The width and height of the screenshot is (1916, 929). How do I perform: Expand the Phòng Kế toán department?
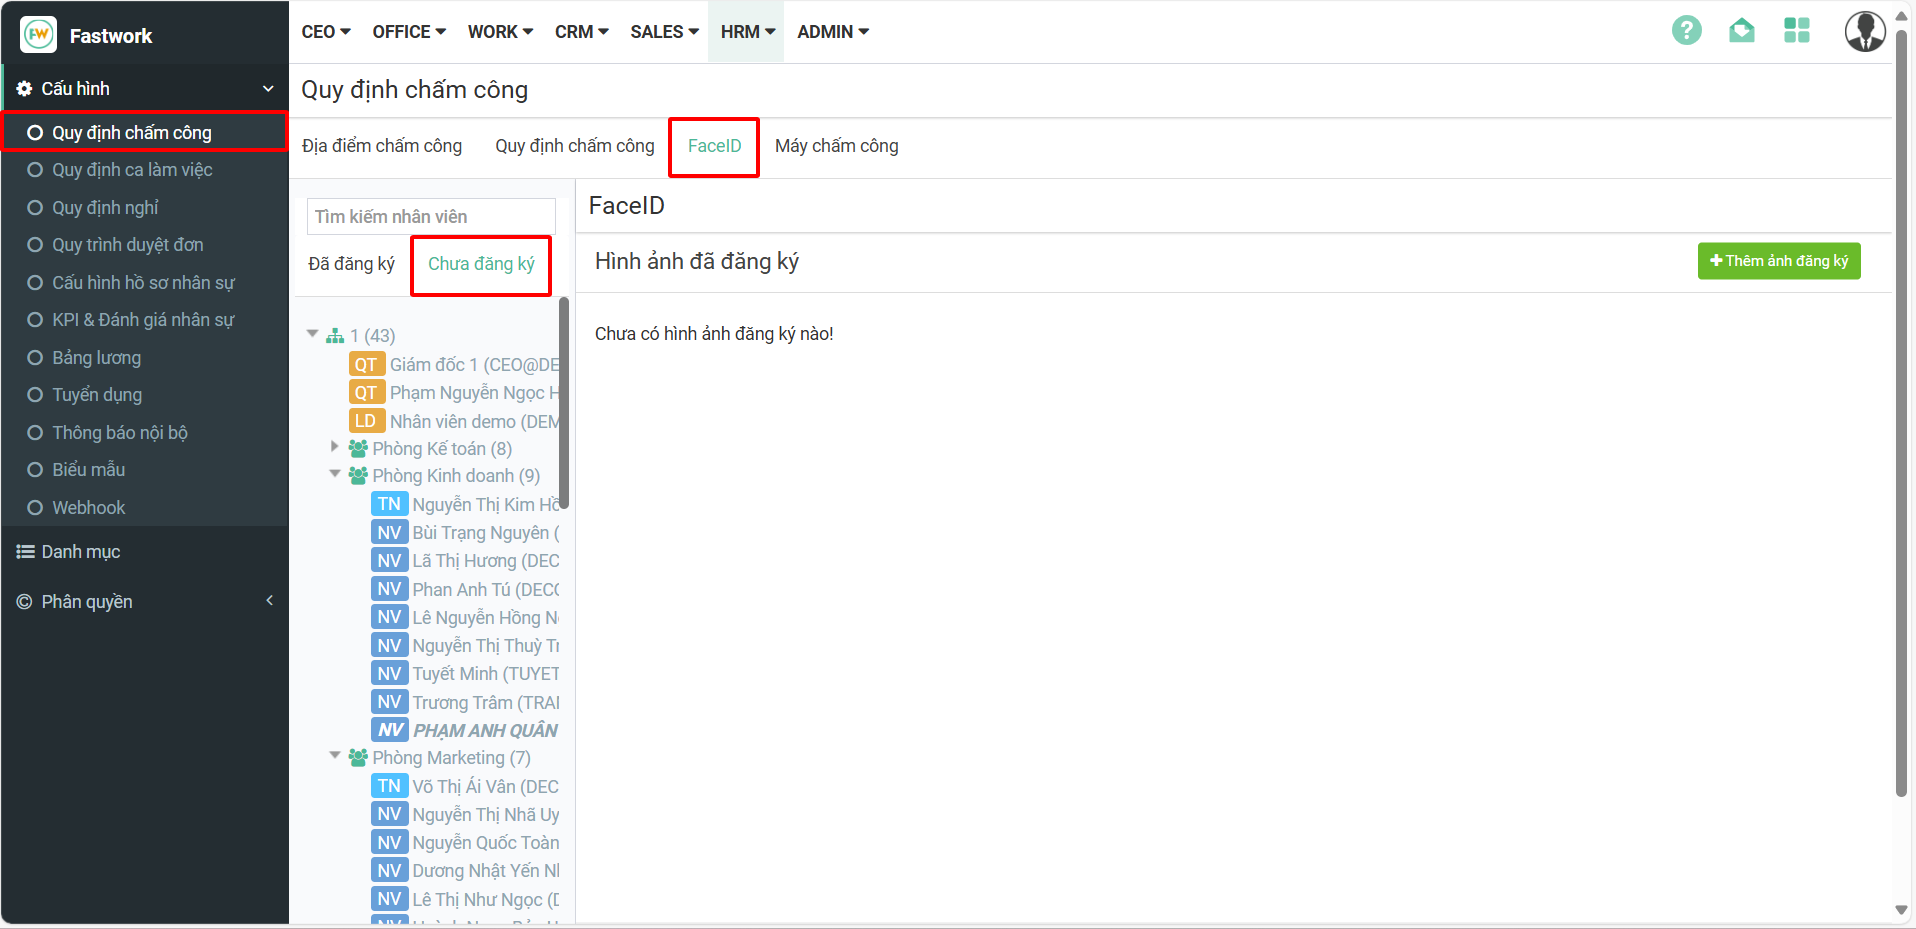tap(335, 447)
